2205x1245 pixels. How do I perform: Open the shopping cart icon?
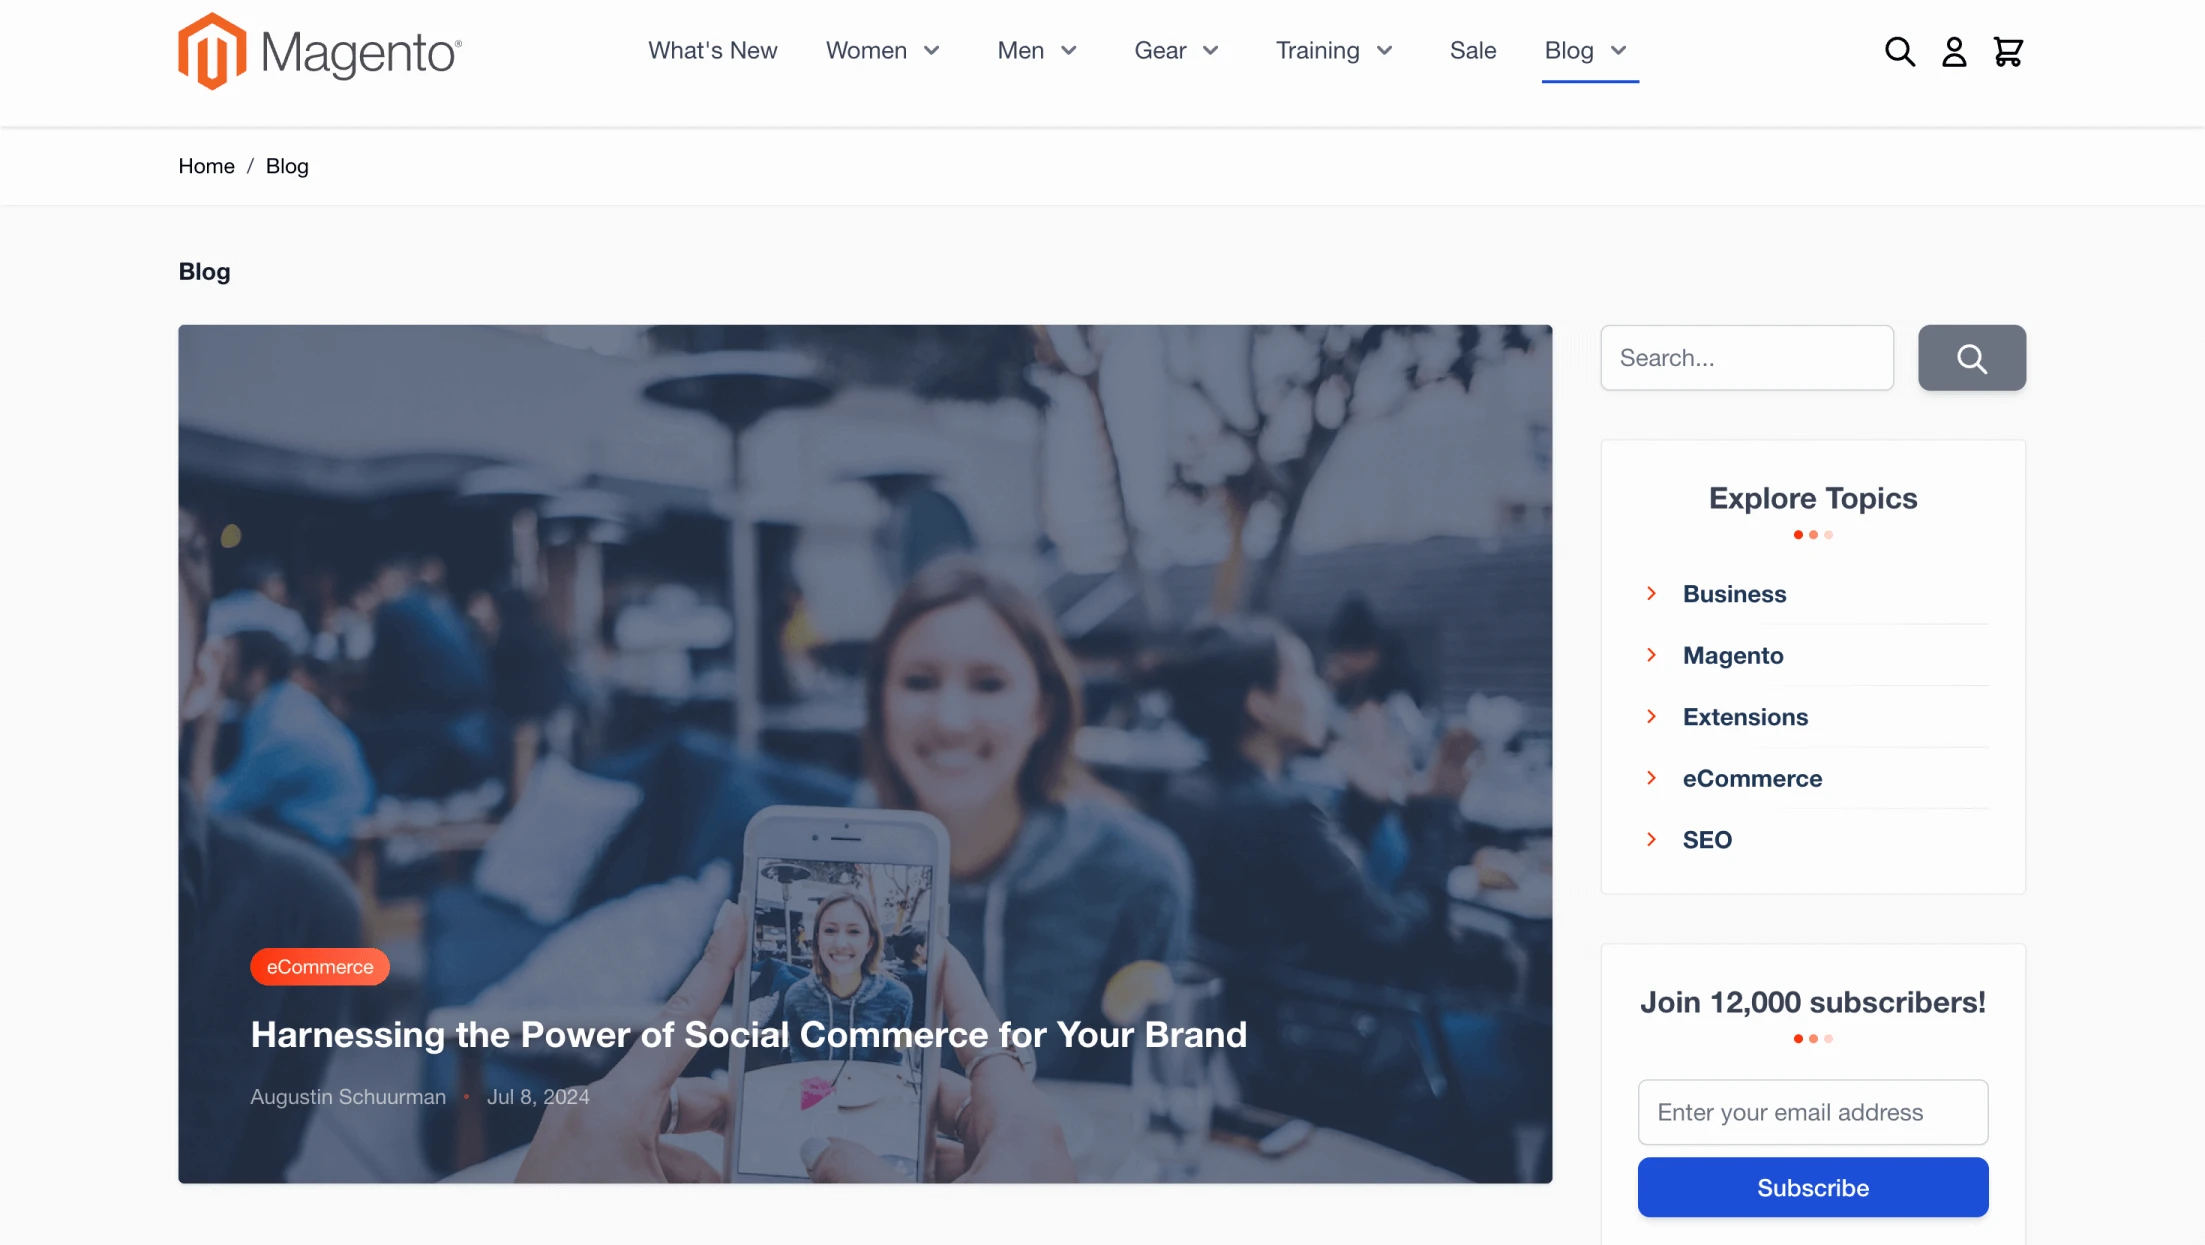2008,51
